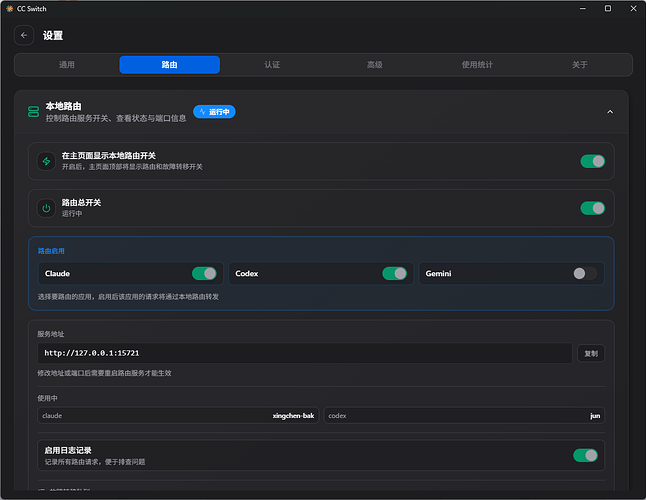Click the 运行中 status badge
This screenshot has height=500, width=646.
point(214,112)
